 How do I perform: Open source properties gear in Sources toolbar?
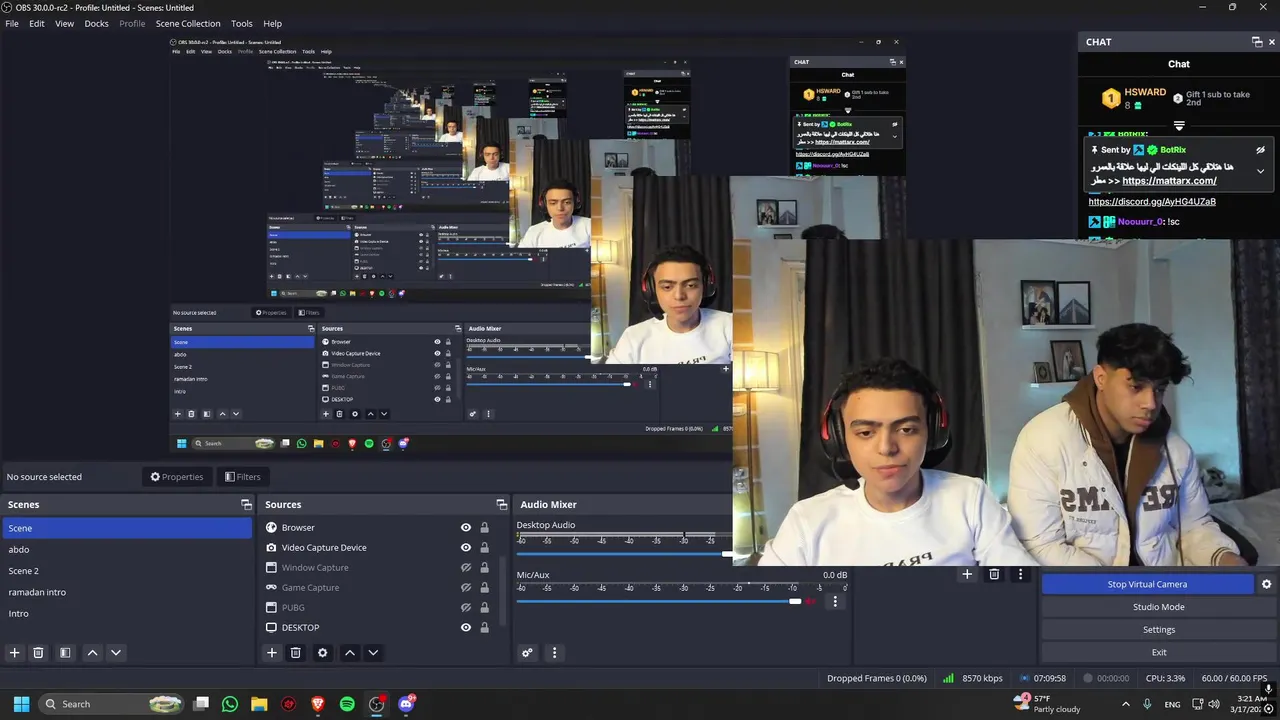click(x=322, y=653)
